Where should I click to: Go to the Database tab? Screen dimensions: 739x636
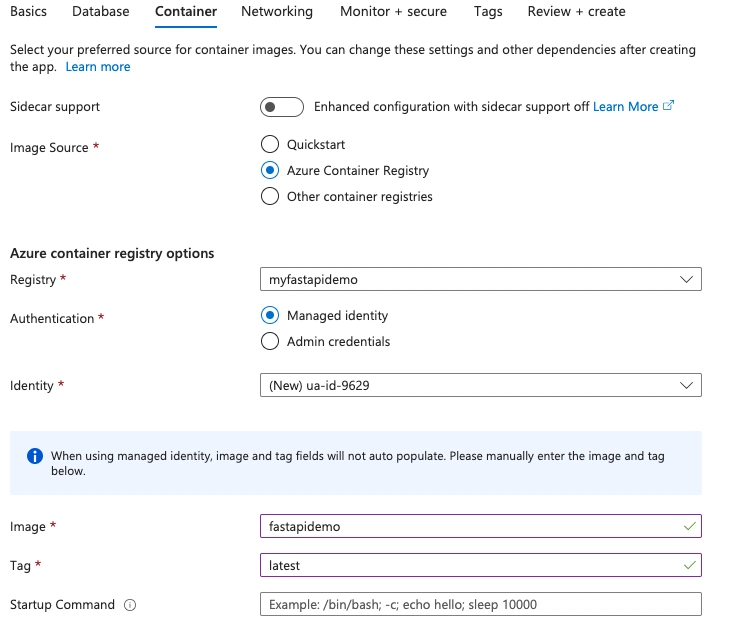100,11
